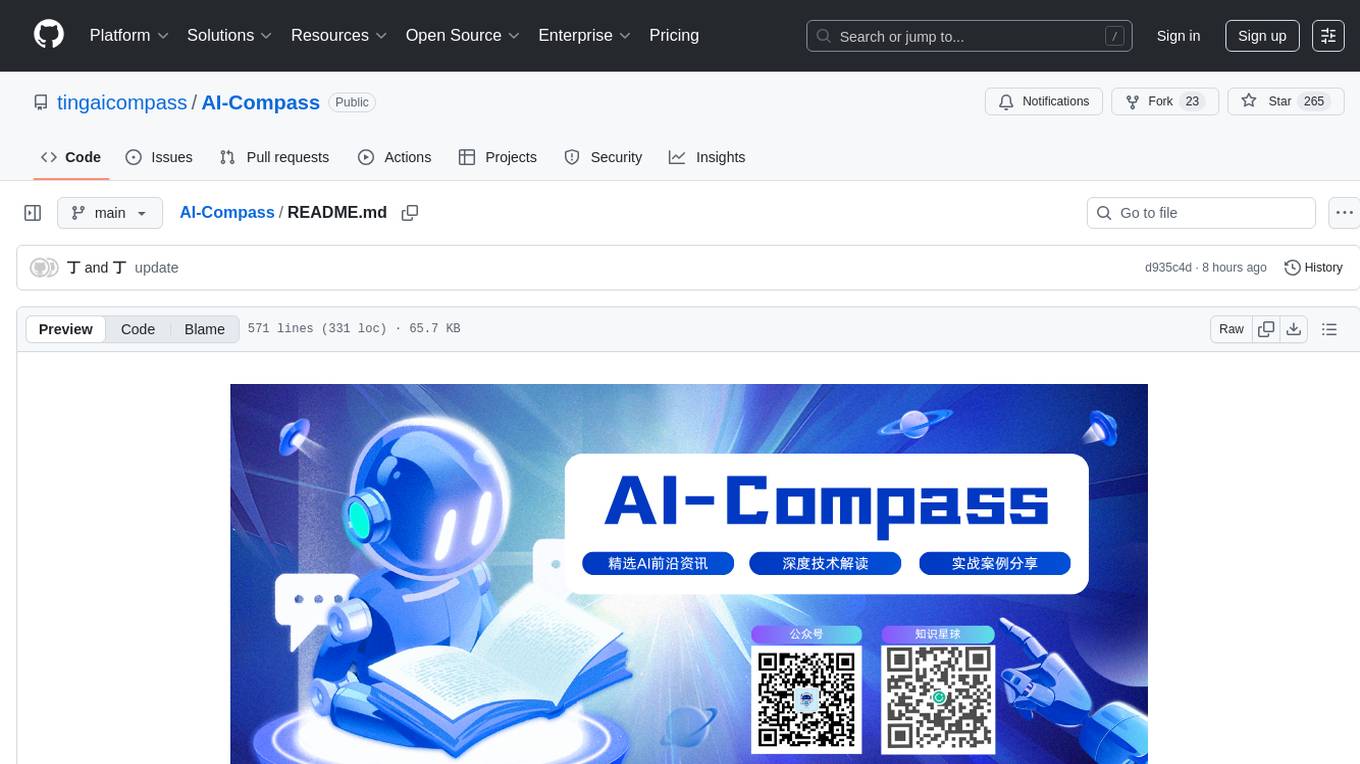Viewport: 1360px width, 764px height.
Task: Switch to the Issues tab
Action: pos(159,157)
